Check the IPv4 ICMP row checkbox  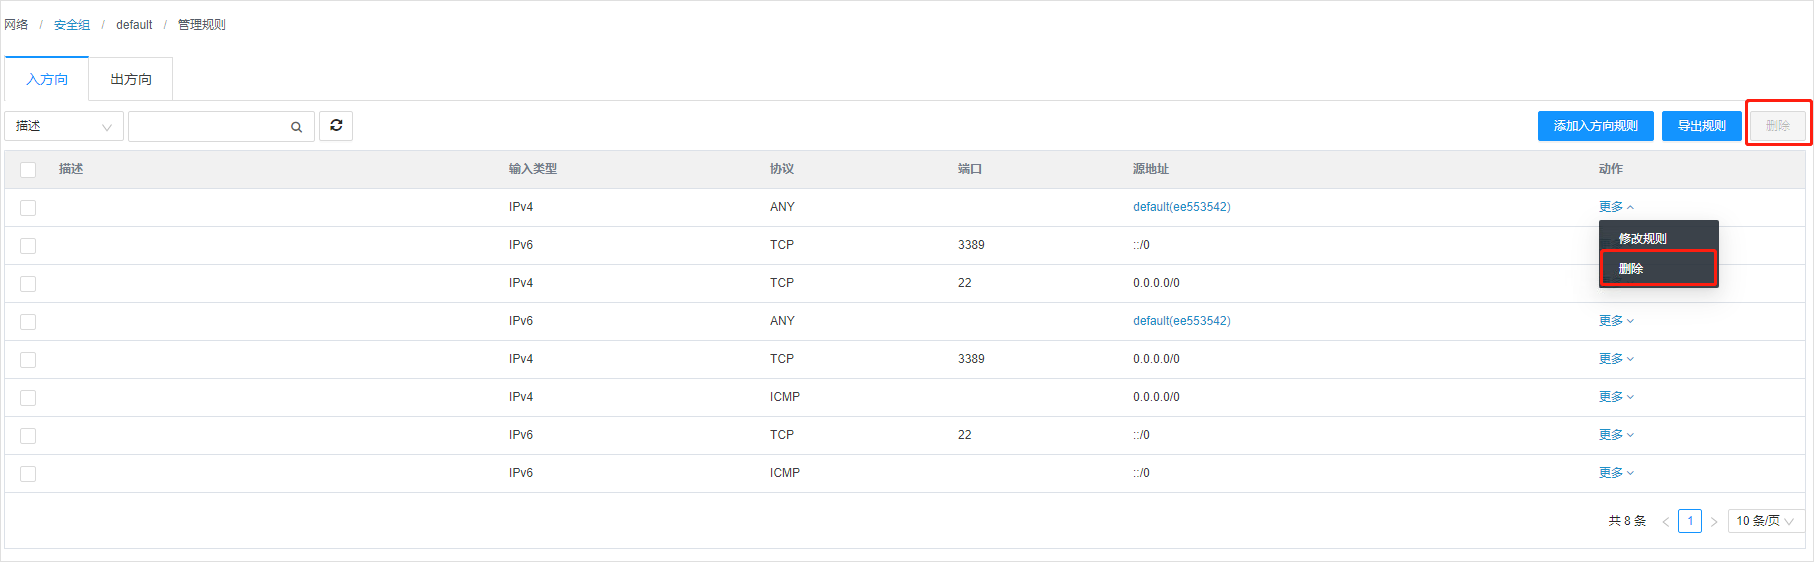click(28, 398)
